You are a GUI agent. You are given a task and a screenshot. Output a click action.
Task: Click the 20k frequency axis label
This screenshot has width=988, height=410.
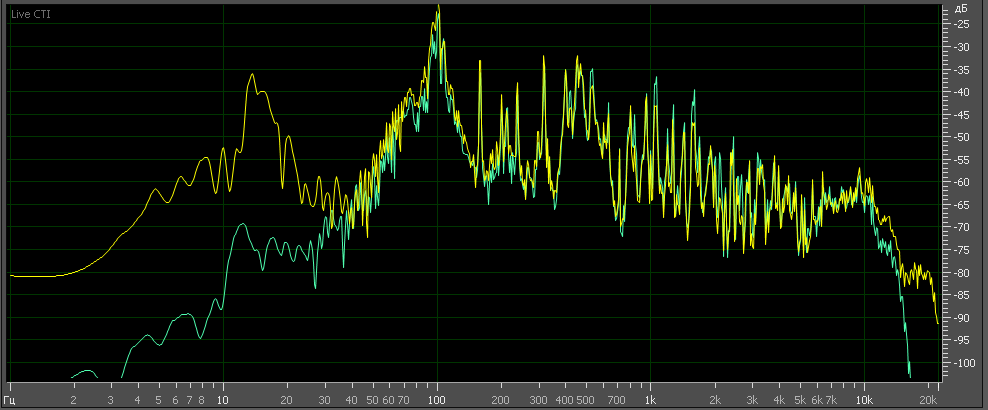point(928,397)
